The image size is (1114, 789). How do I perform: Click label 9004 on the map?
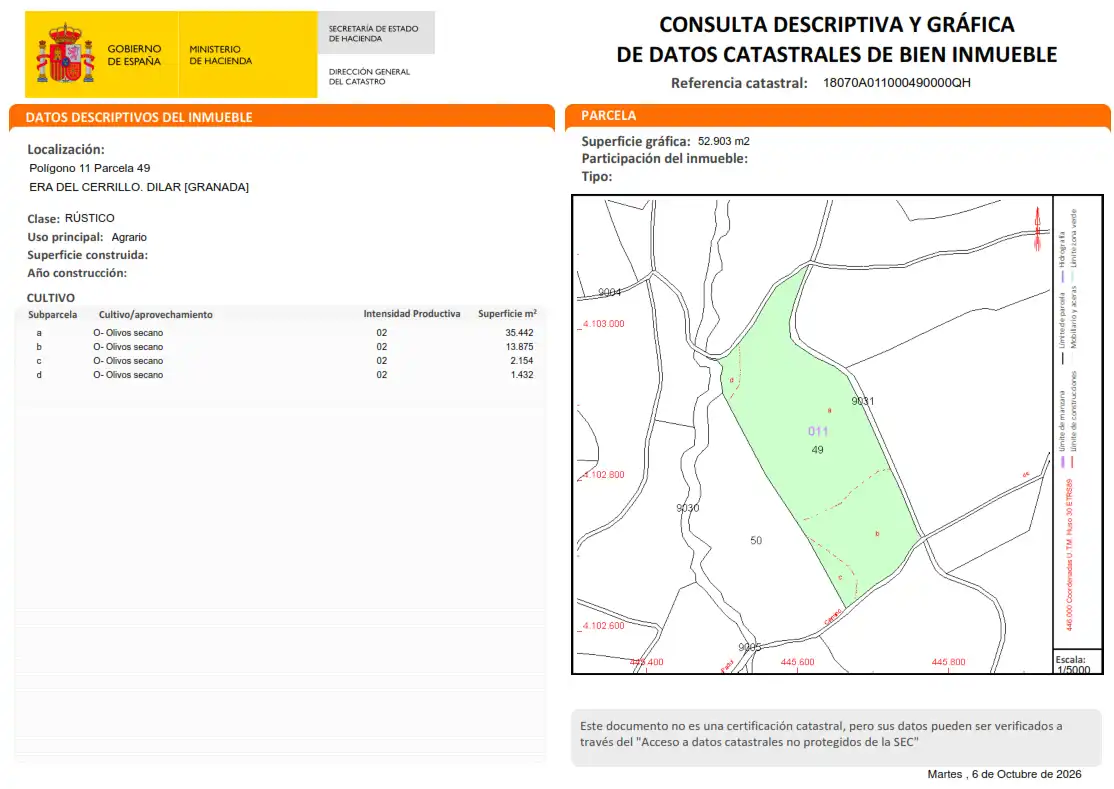[610, 292]
